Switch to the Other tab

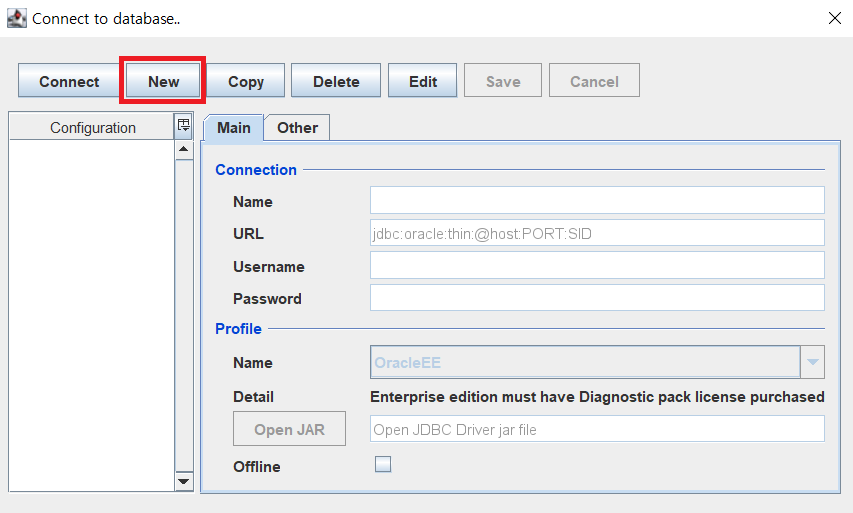297,128
